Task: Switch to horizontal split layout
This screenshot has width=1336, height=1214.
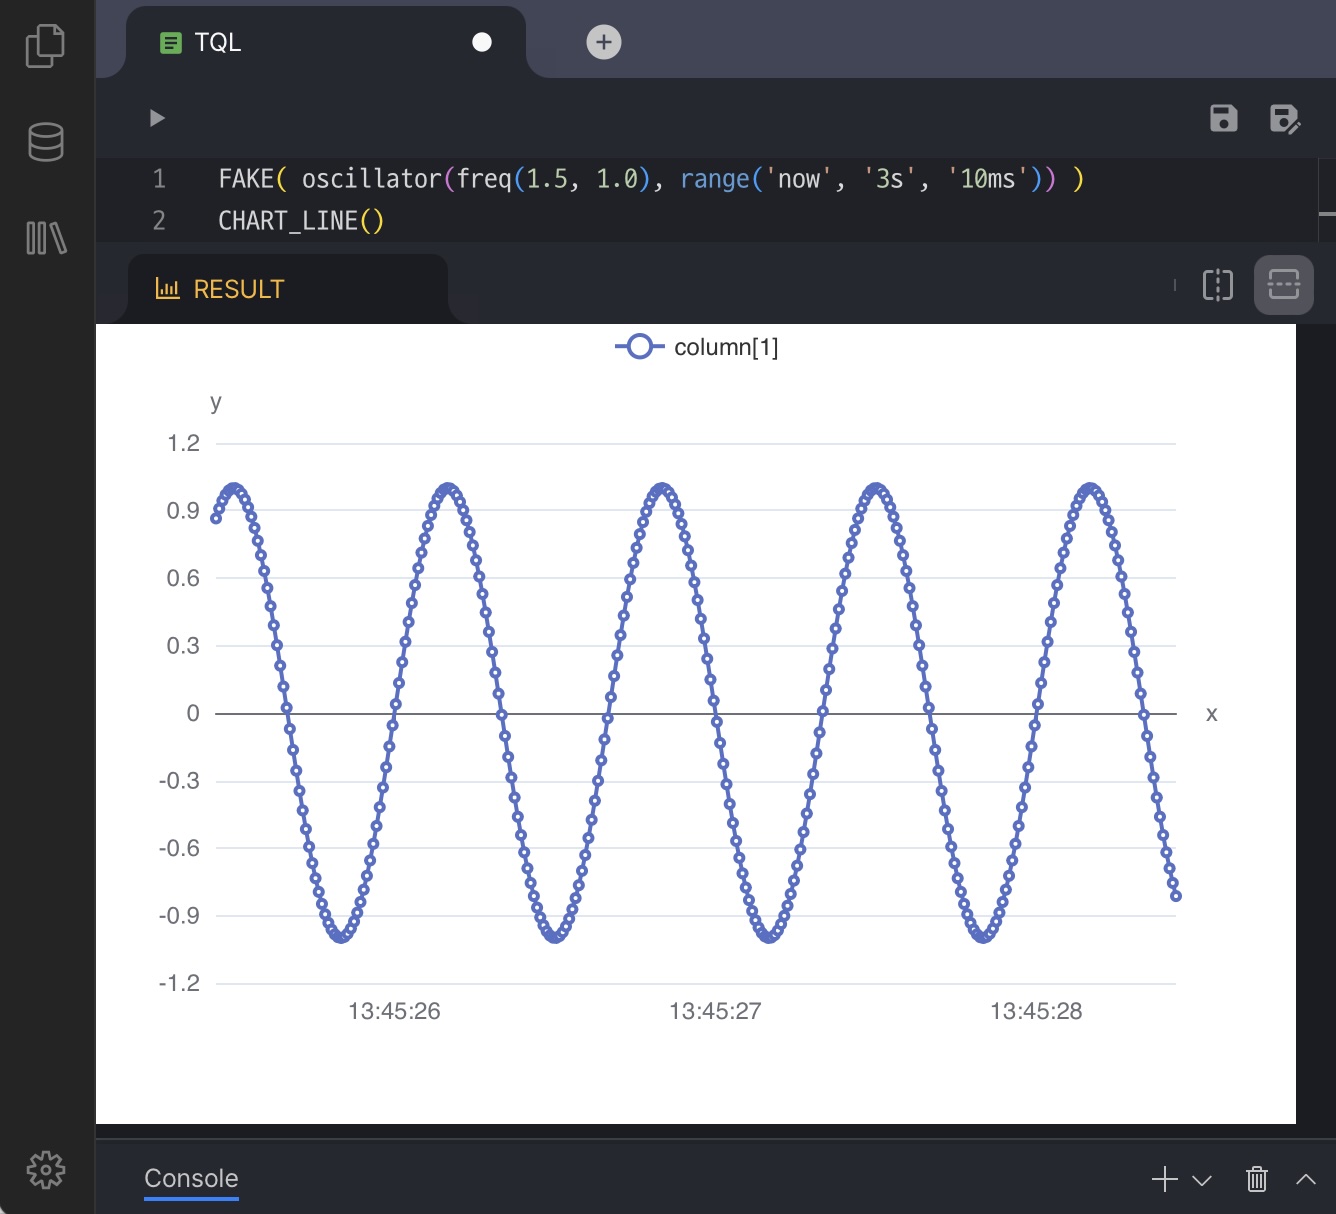Action: (1283, 285)
